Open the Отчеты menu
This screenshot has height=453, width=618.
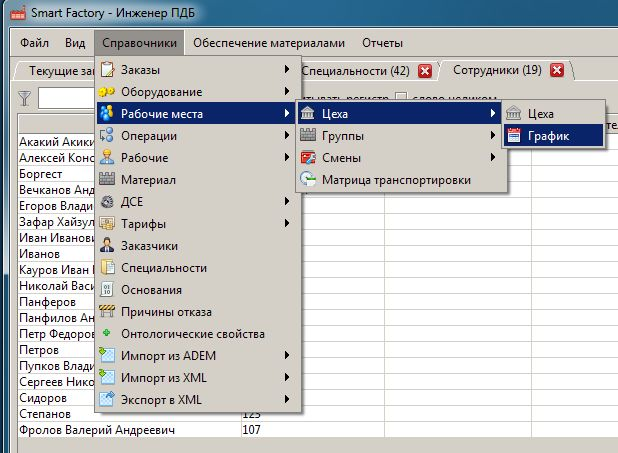tap(382, 43)
